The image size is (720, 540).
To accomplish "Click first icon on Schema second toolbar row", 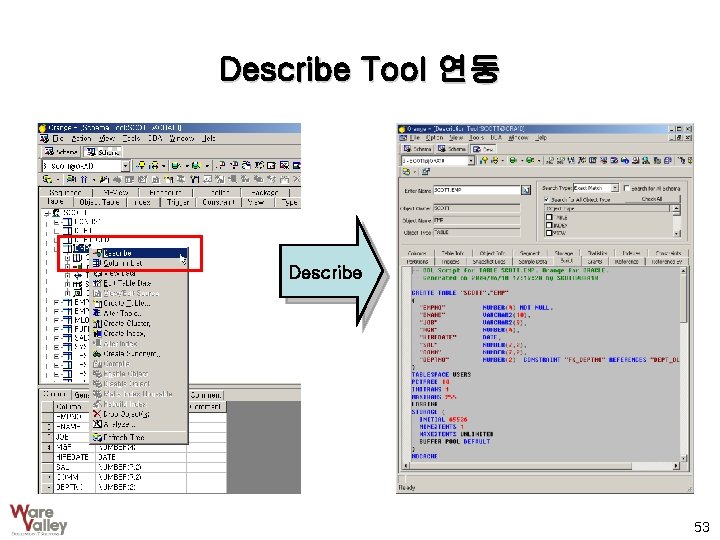I will point(46,179).
